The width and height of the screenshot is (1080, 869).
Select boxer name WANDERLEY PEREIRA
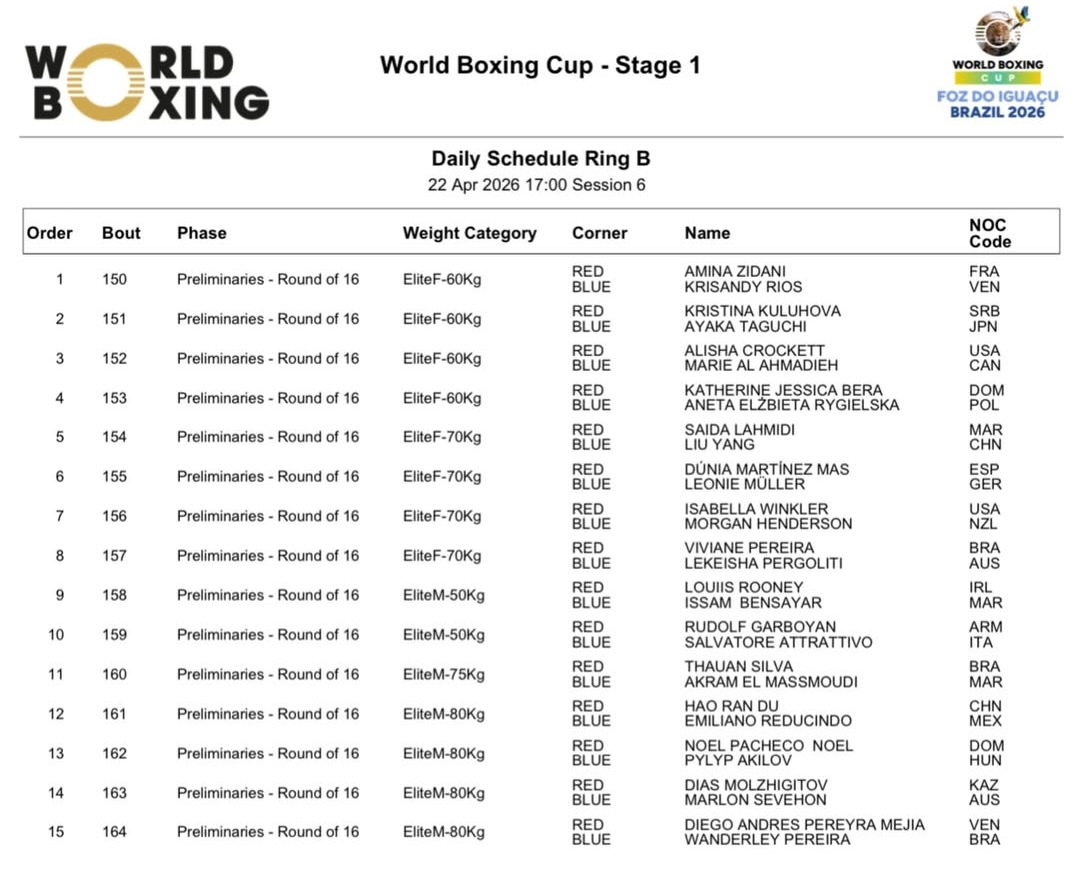click(x=767, y=840)
